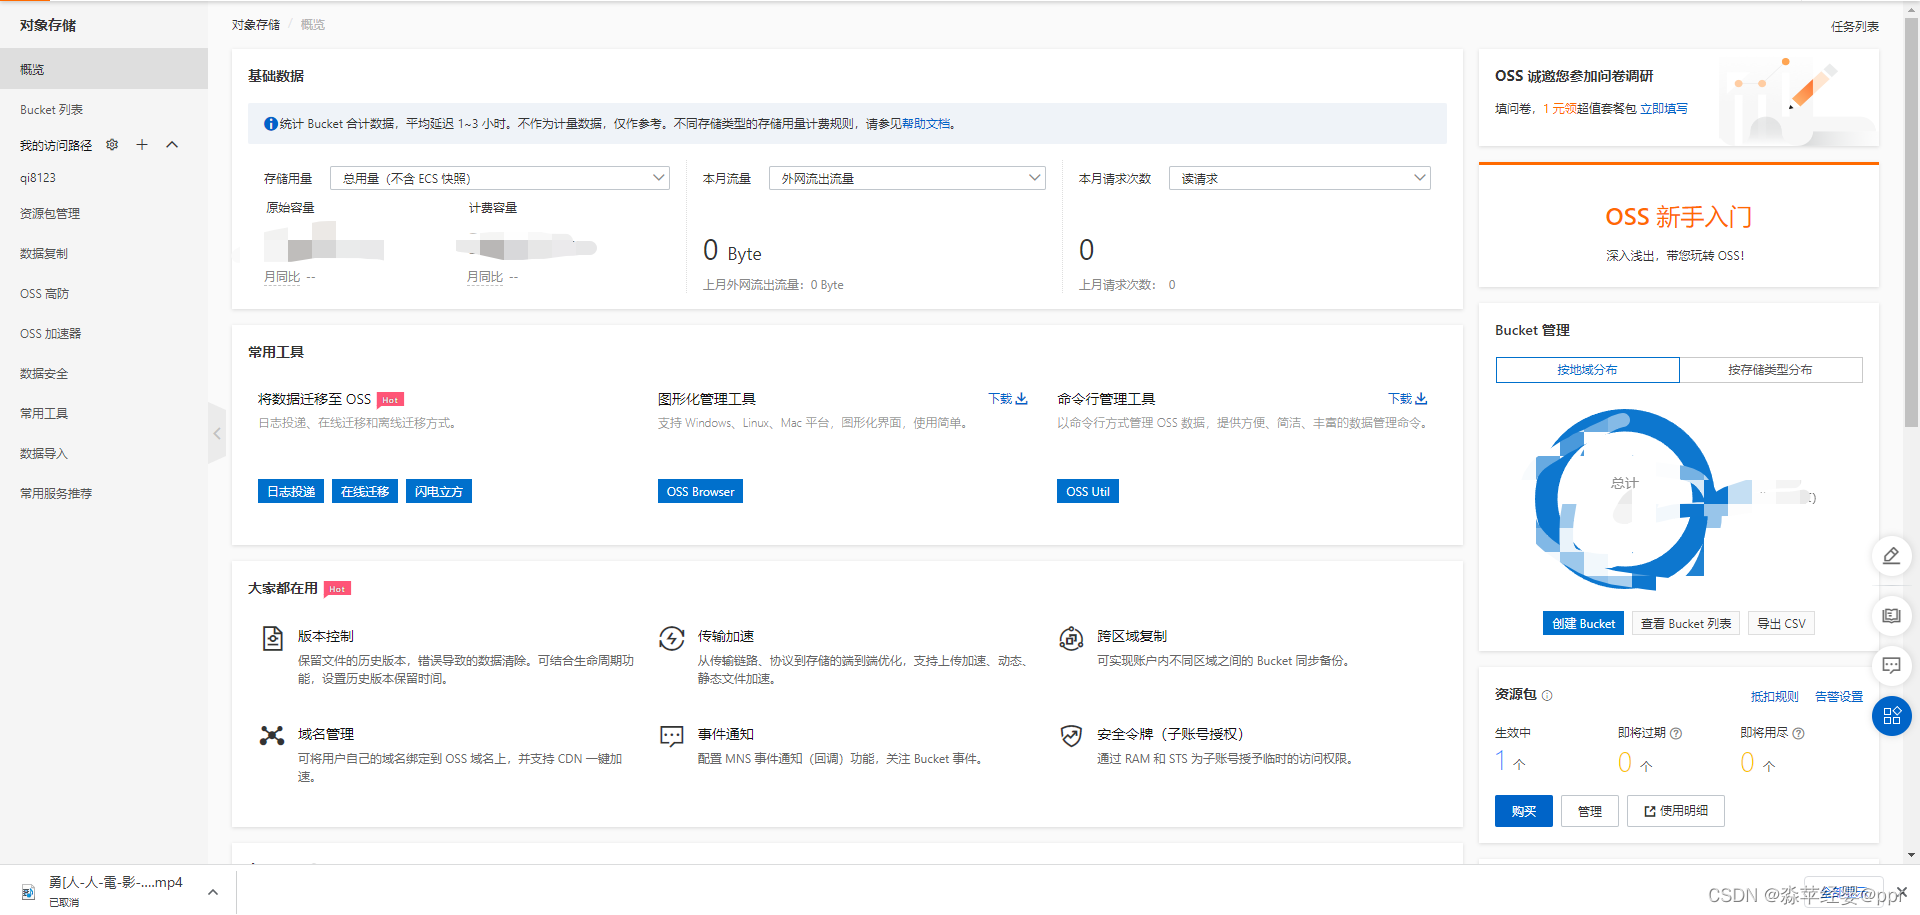Click the 域名管理 network icon
This screenshot has height=915, width=1920.
coord(272,736)
